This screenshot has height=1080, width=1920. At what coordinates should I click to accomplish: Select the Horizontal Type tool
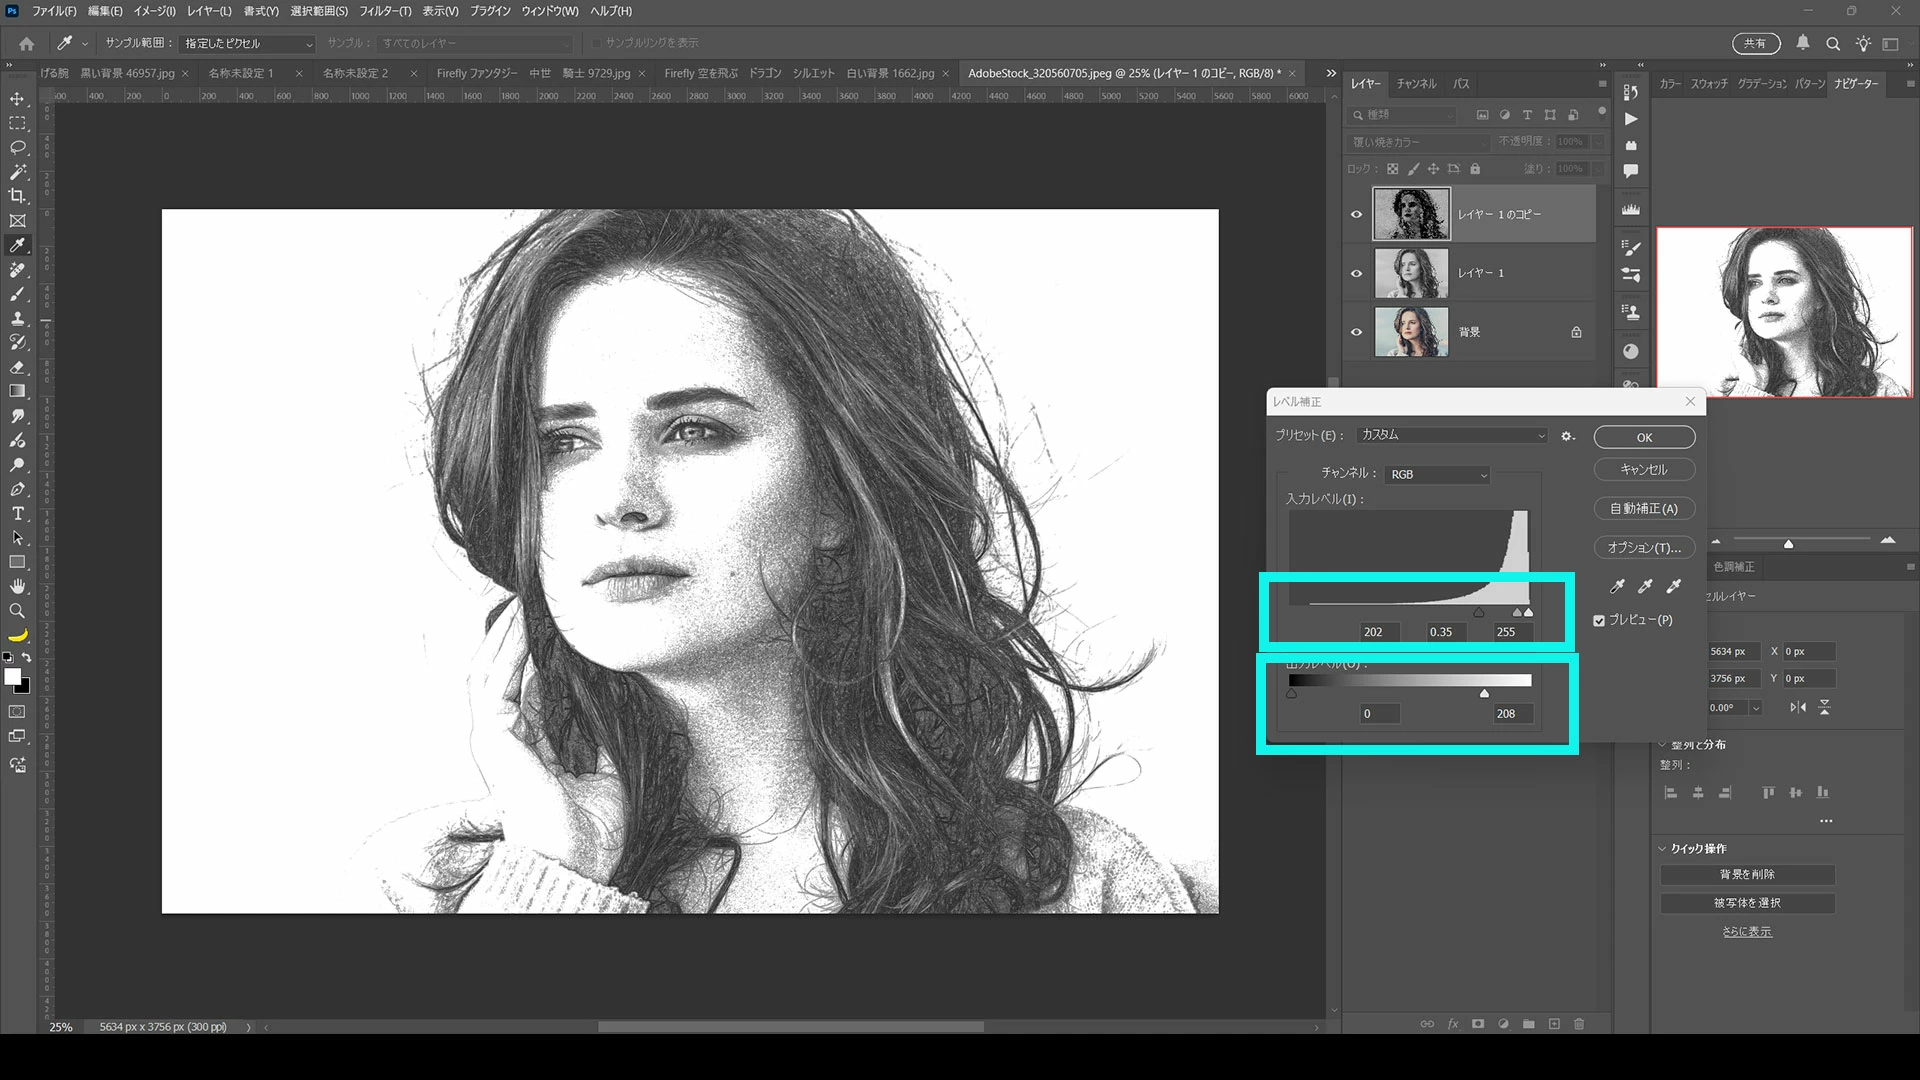pyautogui.click(x=17, y=514)
